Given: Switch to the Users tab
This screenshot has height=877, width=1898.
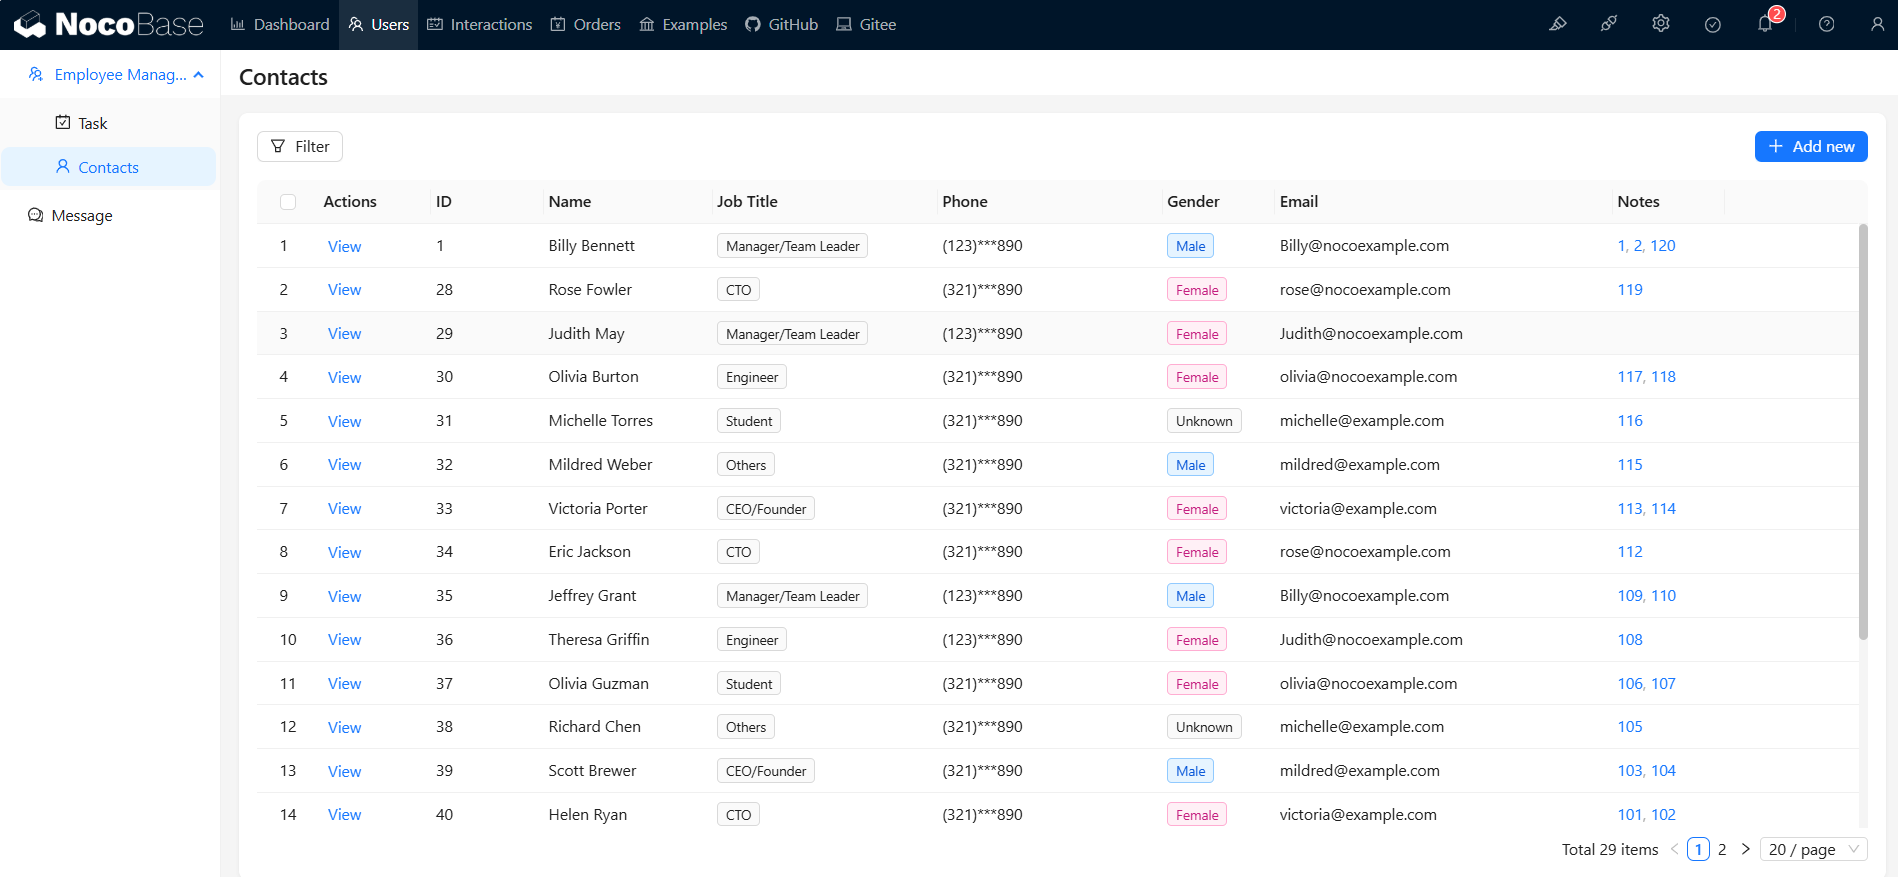Looking at the screenshot, I should point(379,24).
